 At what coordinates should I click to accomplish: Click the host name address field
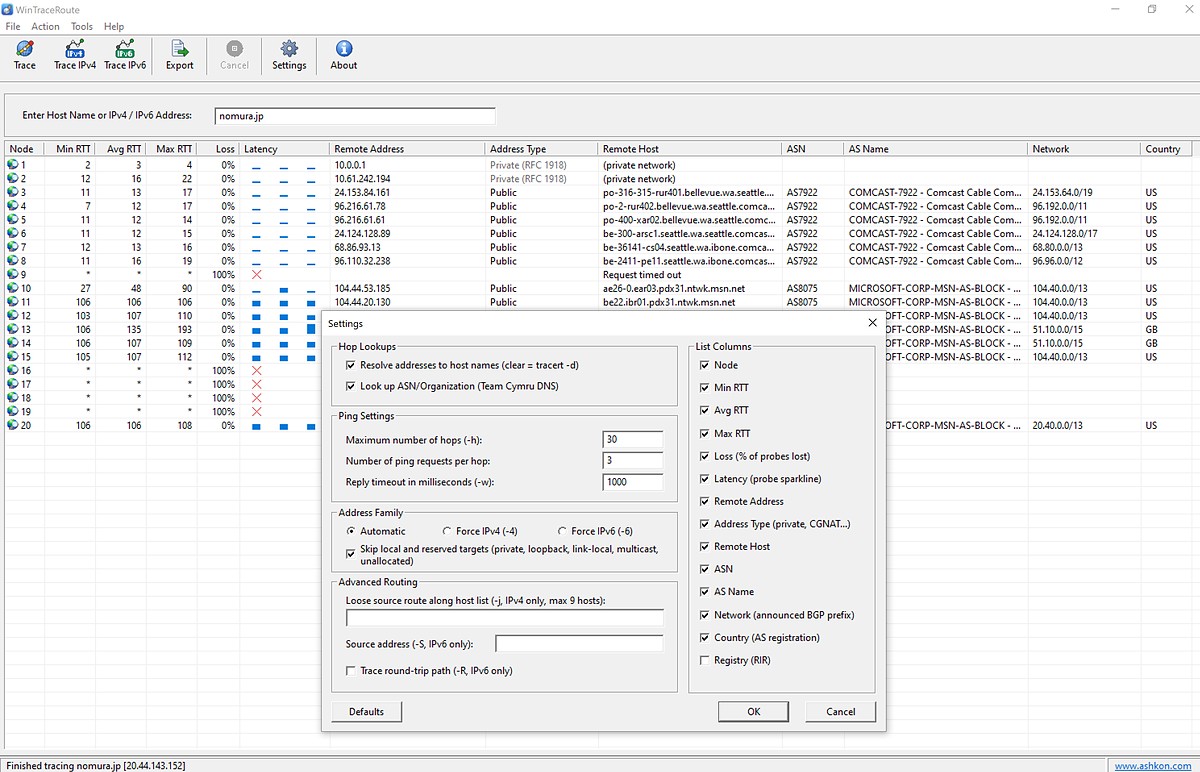pos(355,116)
